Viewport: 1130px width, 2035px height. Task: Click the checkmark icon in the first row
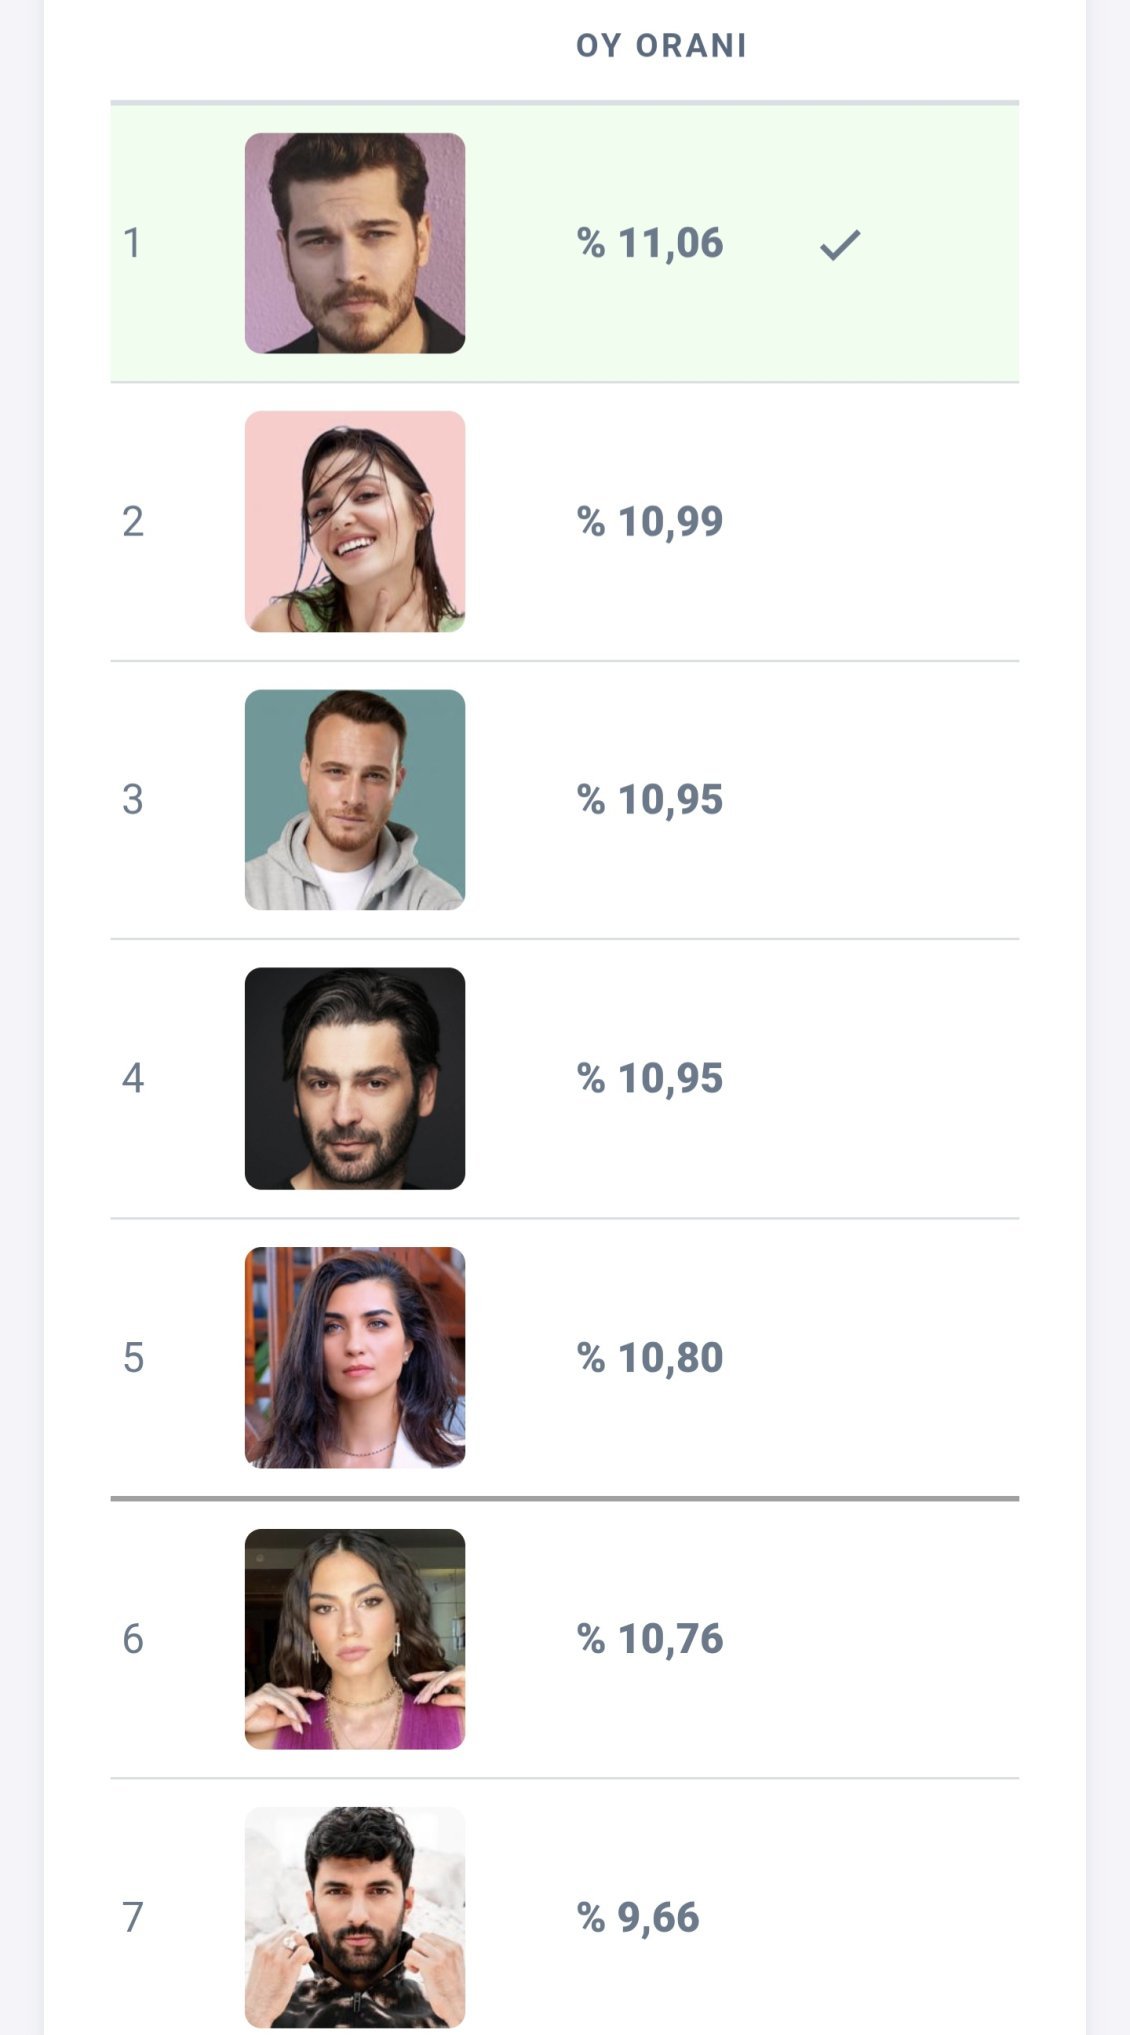point(840,244)
